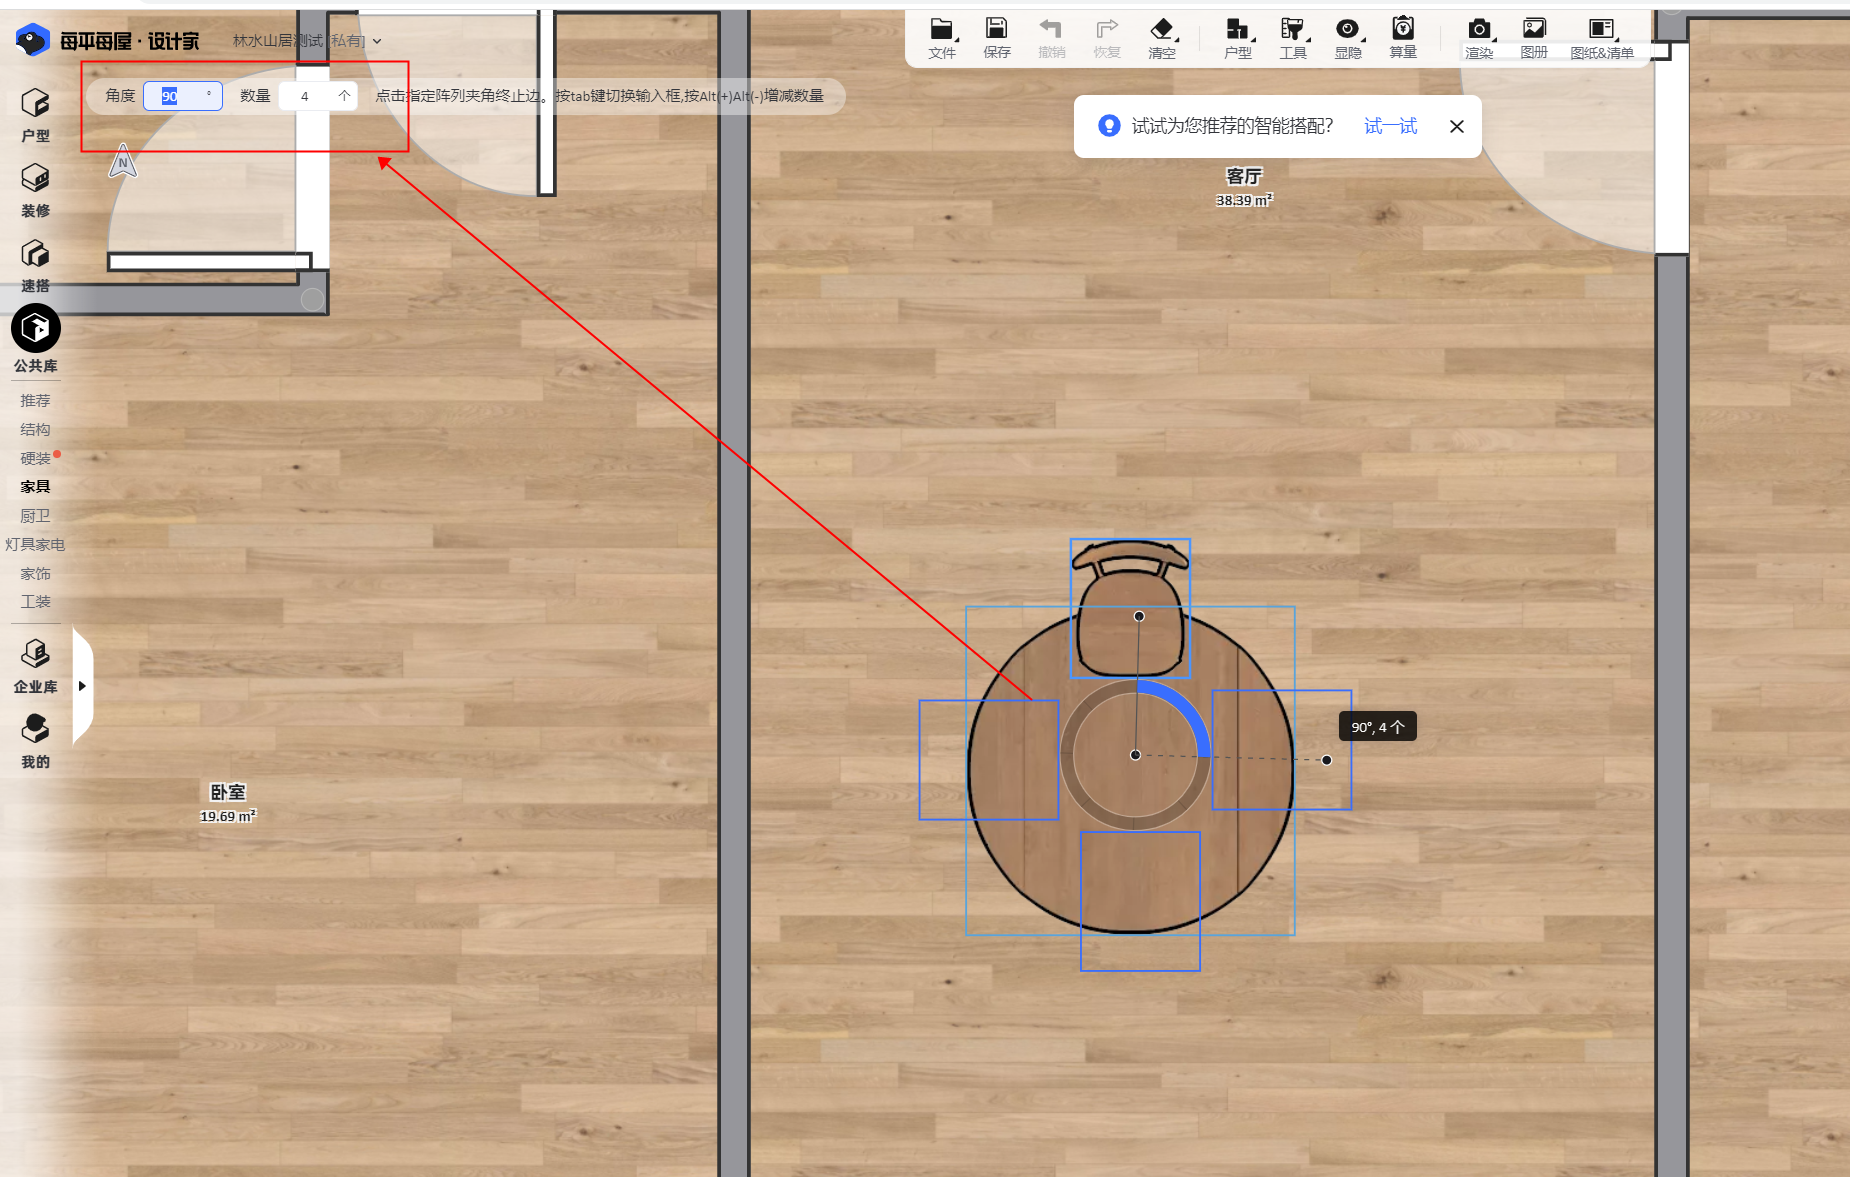Select the chair on the round table
1850x1177 pixels.
[1130, 609]
